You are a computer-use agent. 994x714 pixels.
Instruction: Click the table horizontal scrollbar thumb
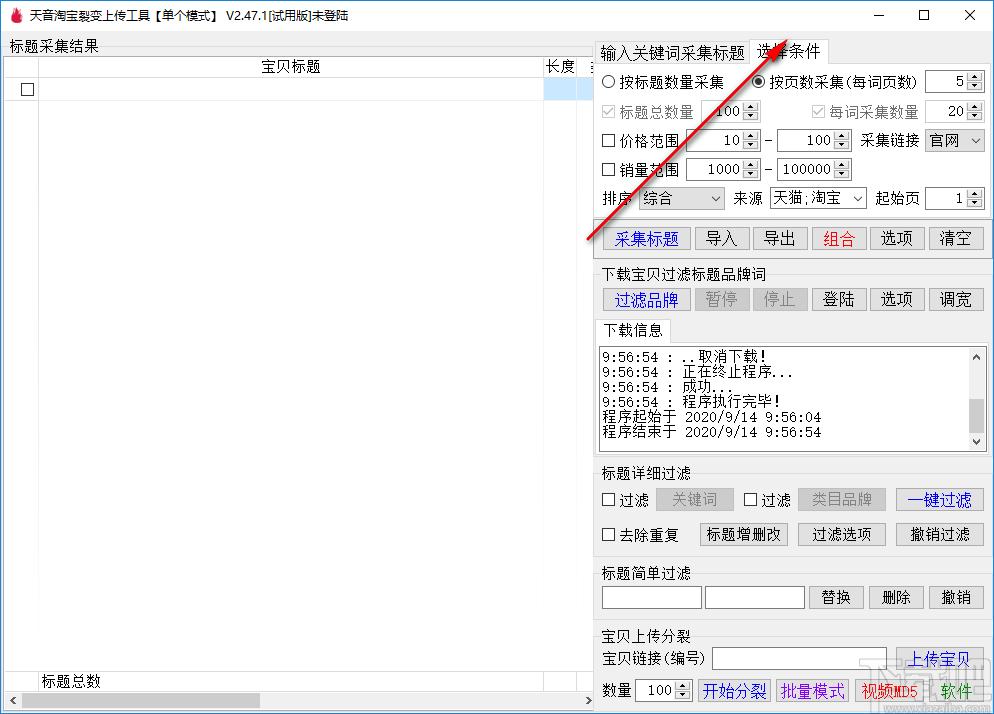click(141, 701)
